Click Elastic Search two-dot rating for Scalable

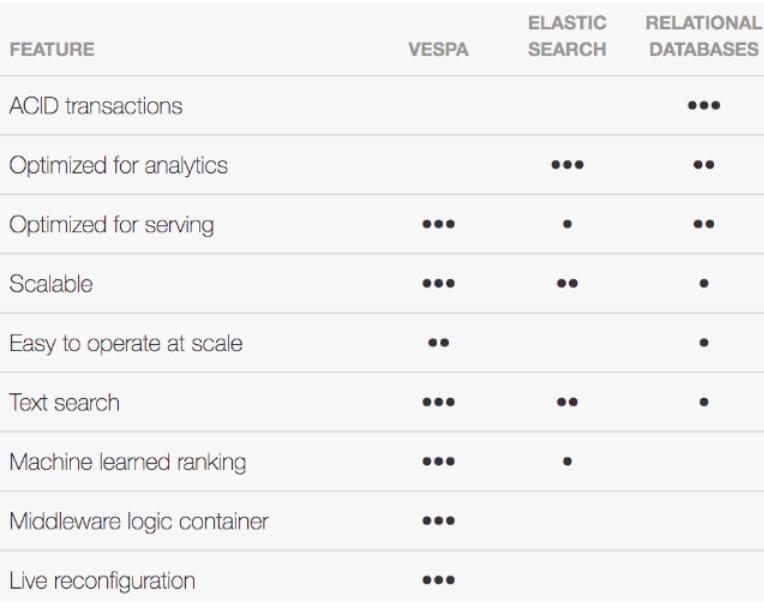[x=567, y=283]
